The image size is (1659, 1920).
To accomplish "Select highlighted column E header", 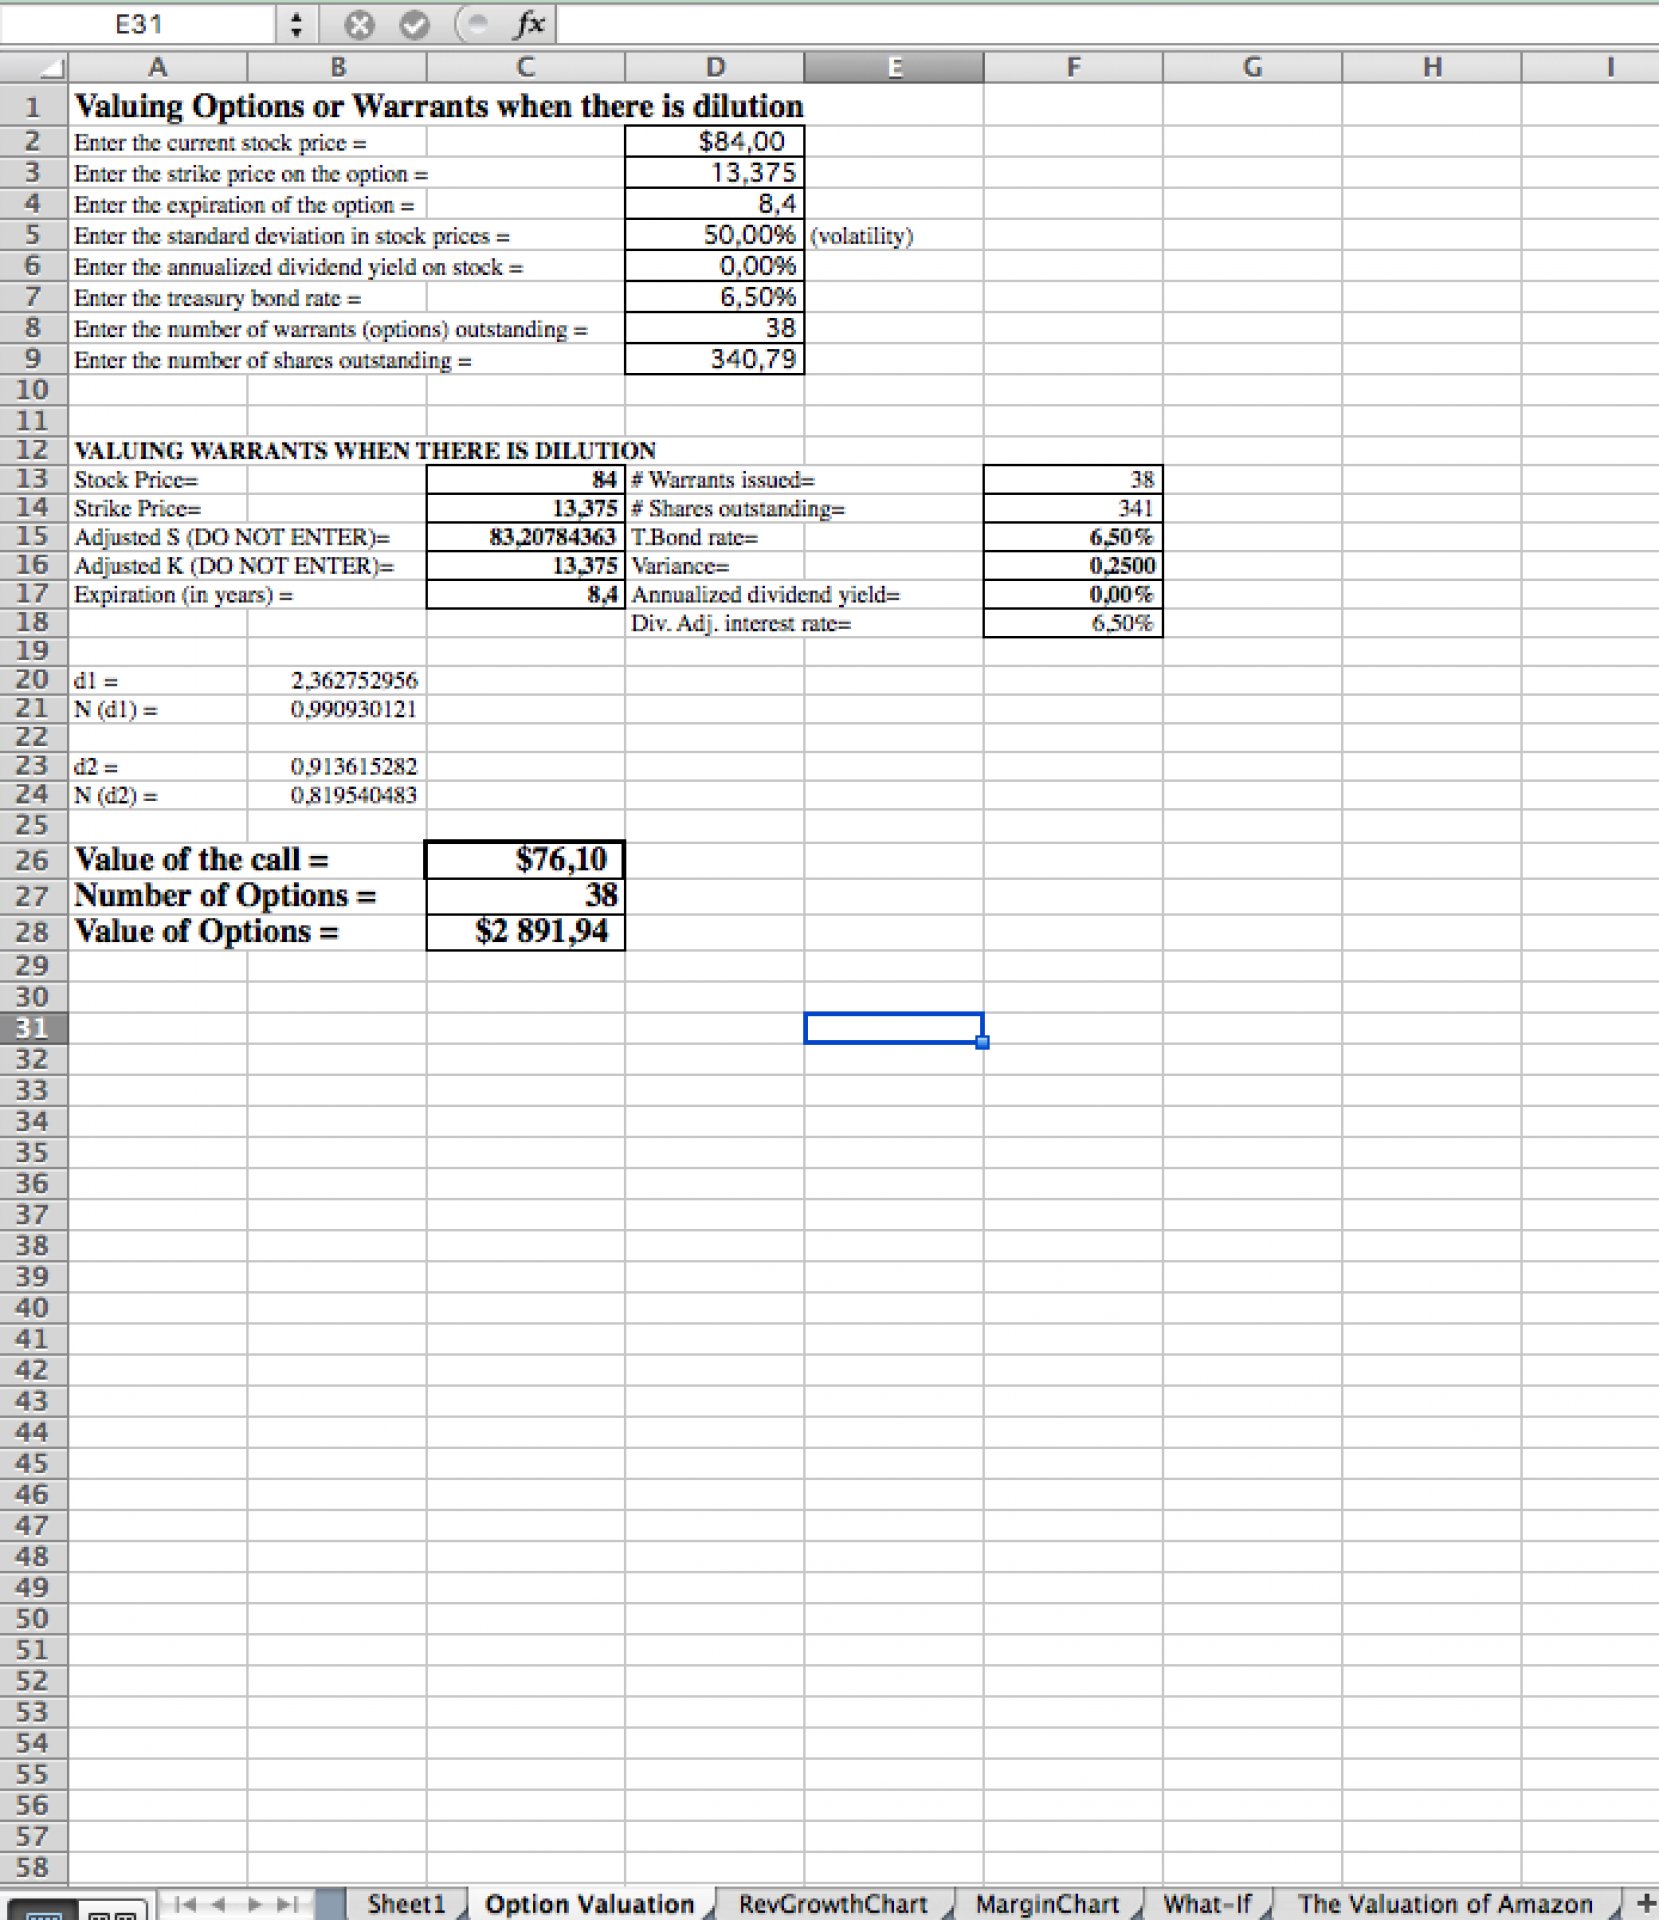I will (893, 67).
